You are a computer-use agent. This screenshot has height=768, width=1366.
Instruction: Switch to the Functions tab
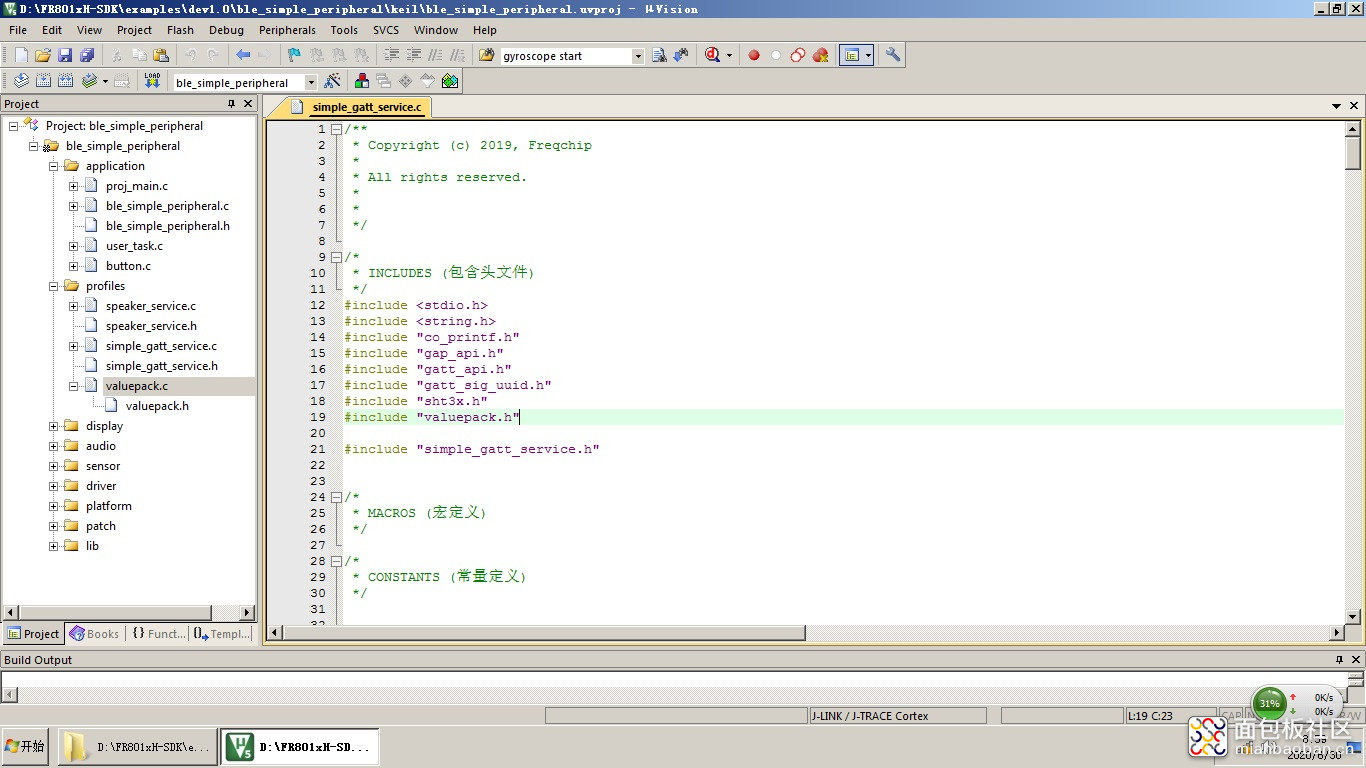[158, 634]
